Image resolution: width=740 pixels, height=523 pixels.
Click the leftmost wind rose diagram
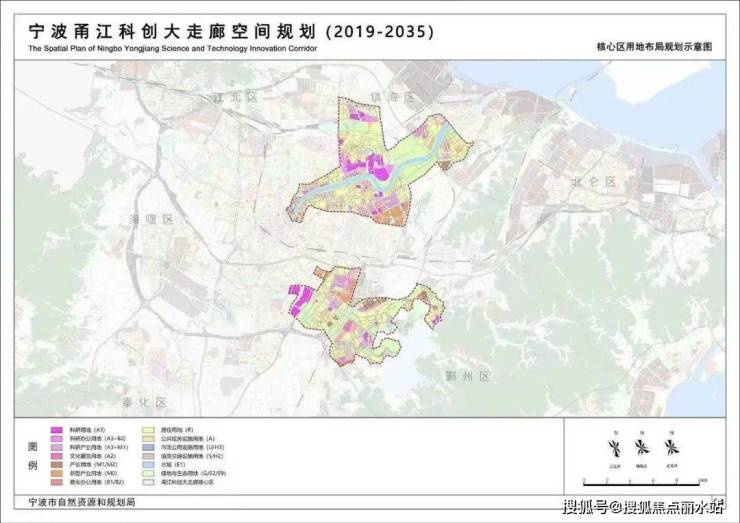(x=614, y=448)
